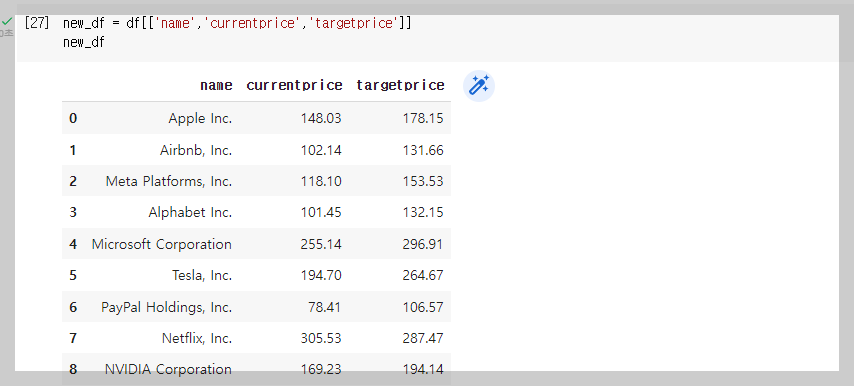
Task: Click Alphabet's target price 132.15
Action: [x=423, y=212]
